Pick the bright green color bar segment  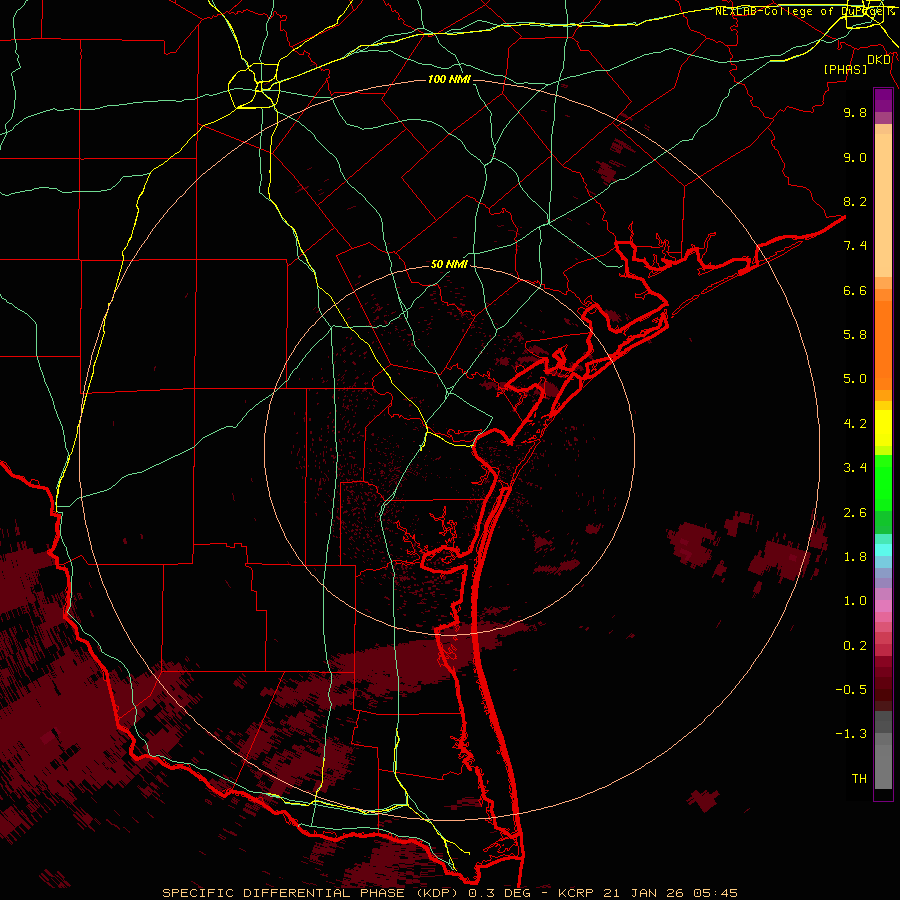tap(883, 483)
